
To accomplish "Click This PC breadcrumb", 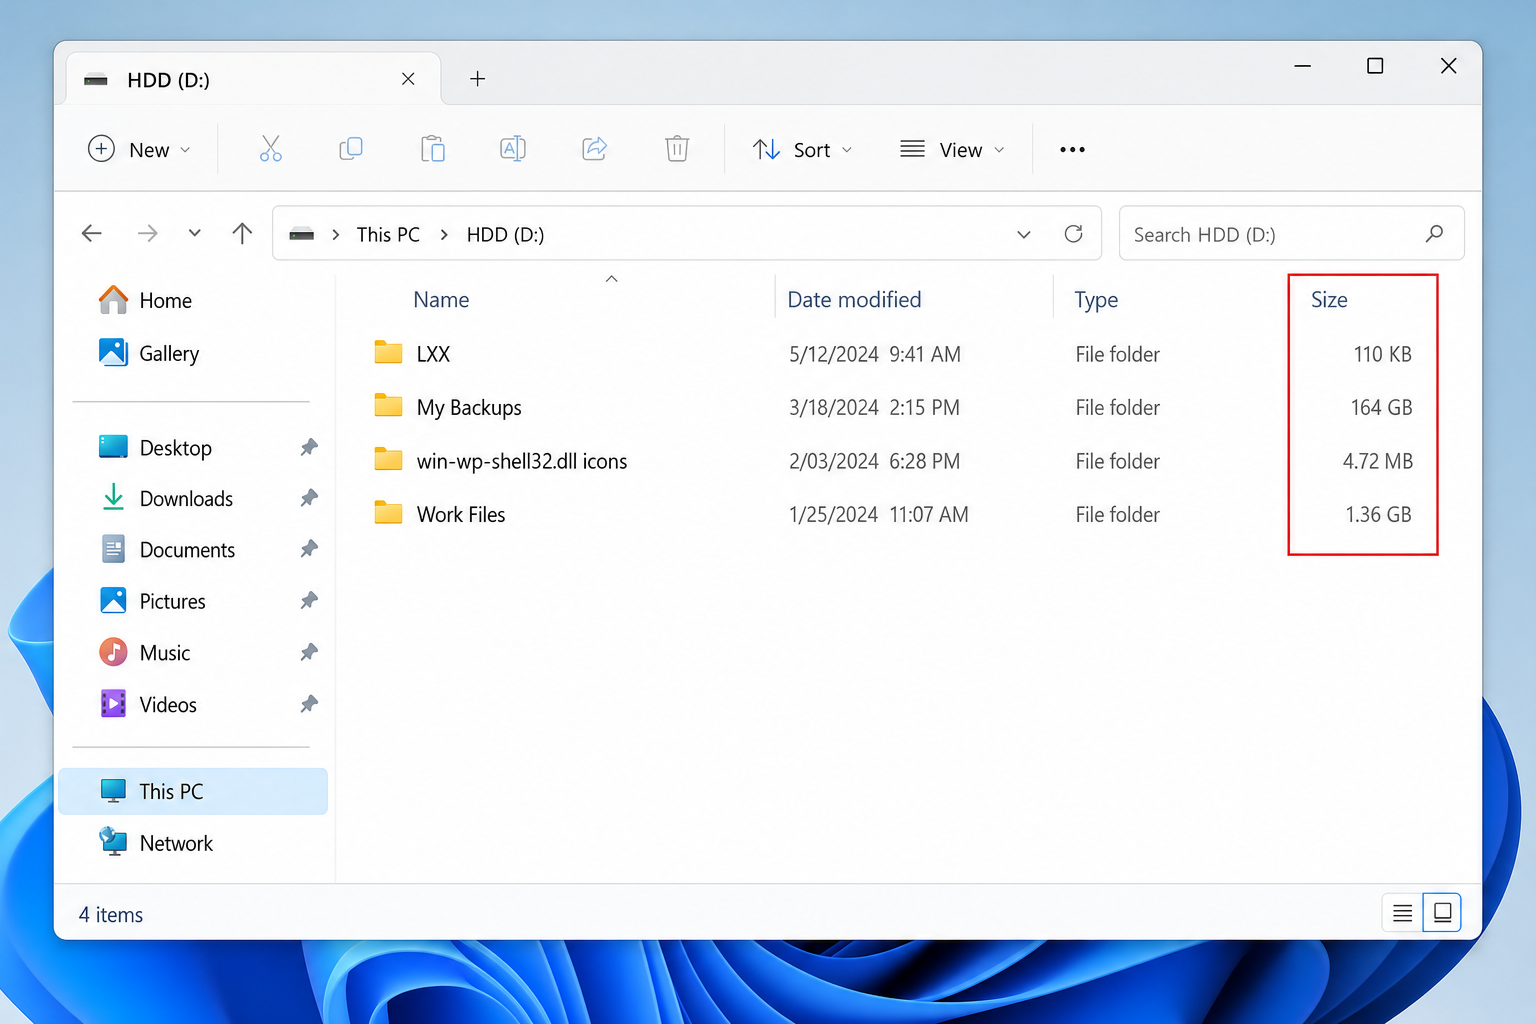I will pos(388,234).
